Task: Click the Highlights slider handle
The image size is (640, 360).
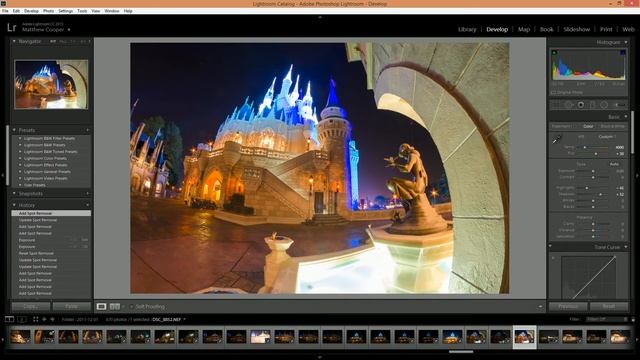Action: [587, 188]
